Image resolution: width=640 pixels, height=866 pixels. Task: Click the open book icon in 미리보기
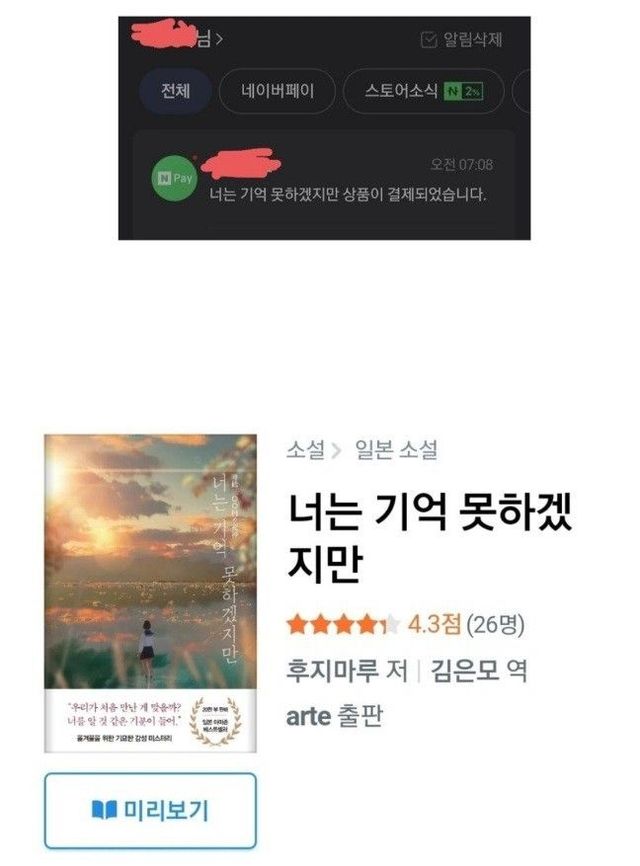click(x=104, y=810)
